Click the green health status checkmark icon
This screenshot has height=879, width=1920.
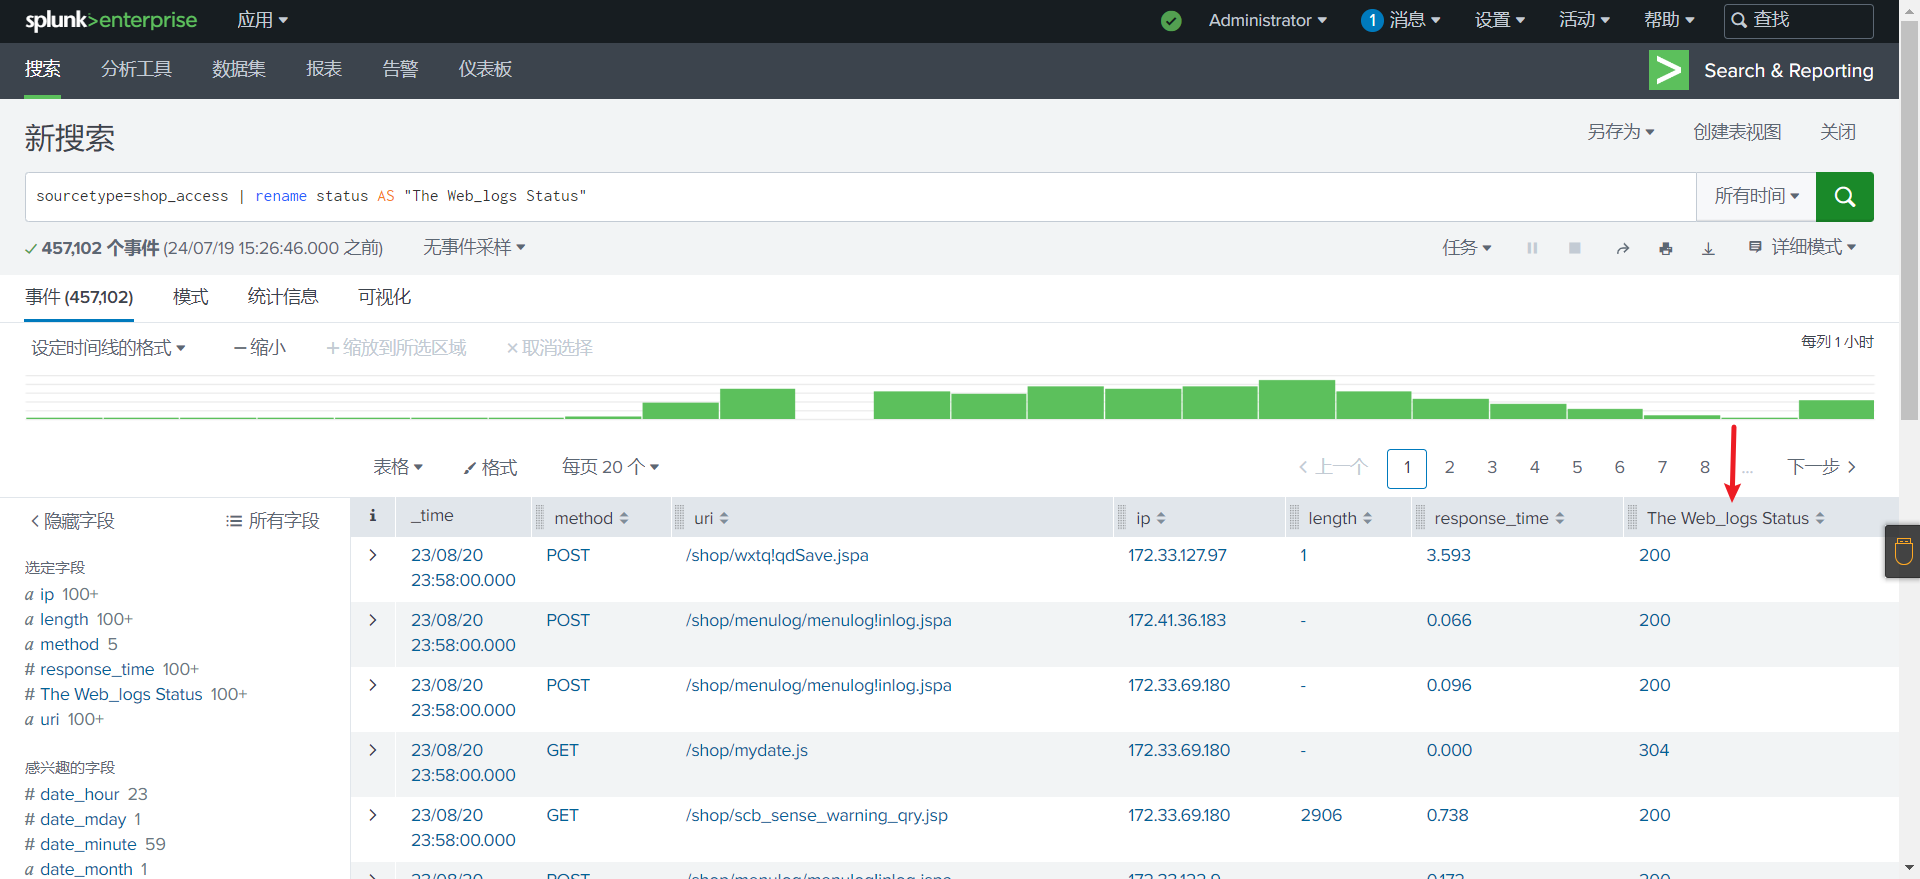1171,21
